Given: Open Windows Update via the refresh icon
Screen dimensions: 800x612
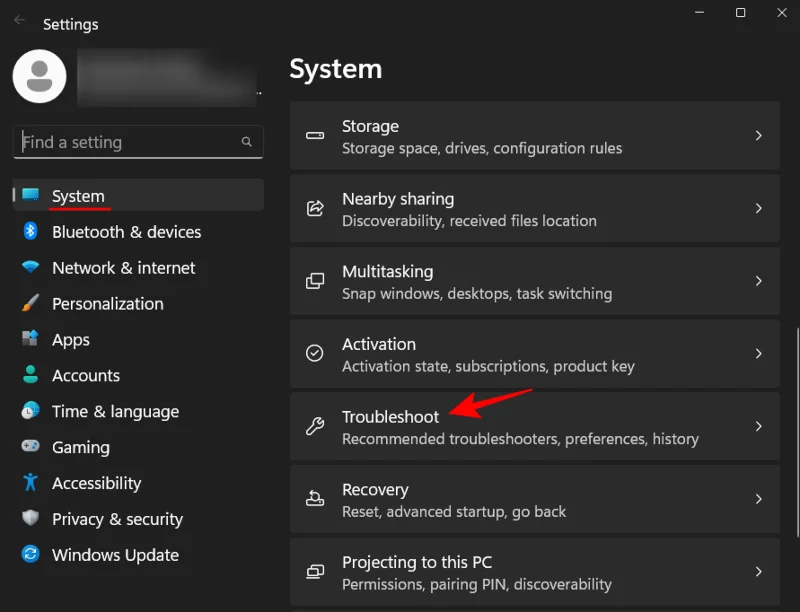Looking at the screenshot, I should click(x=28, y=555).
